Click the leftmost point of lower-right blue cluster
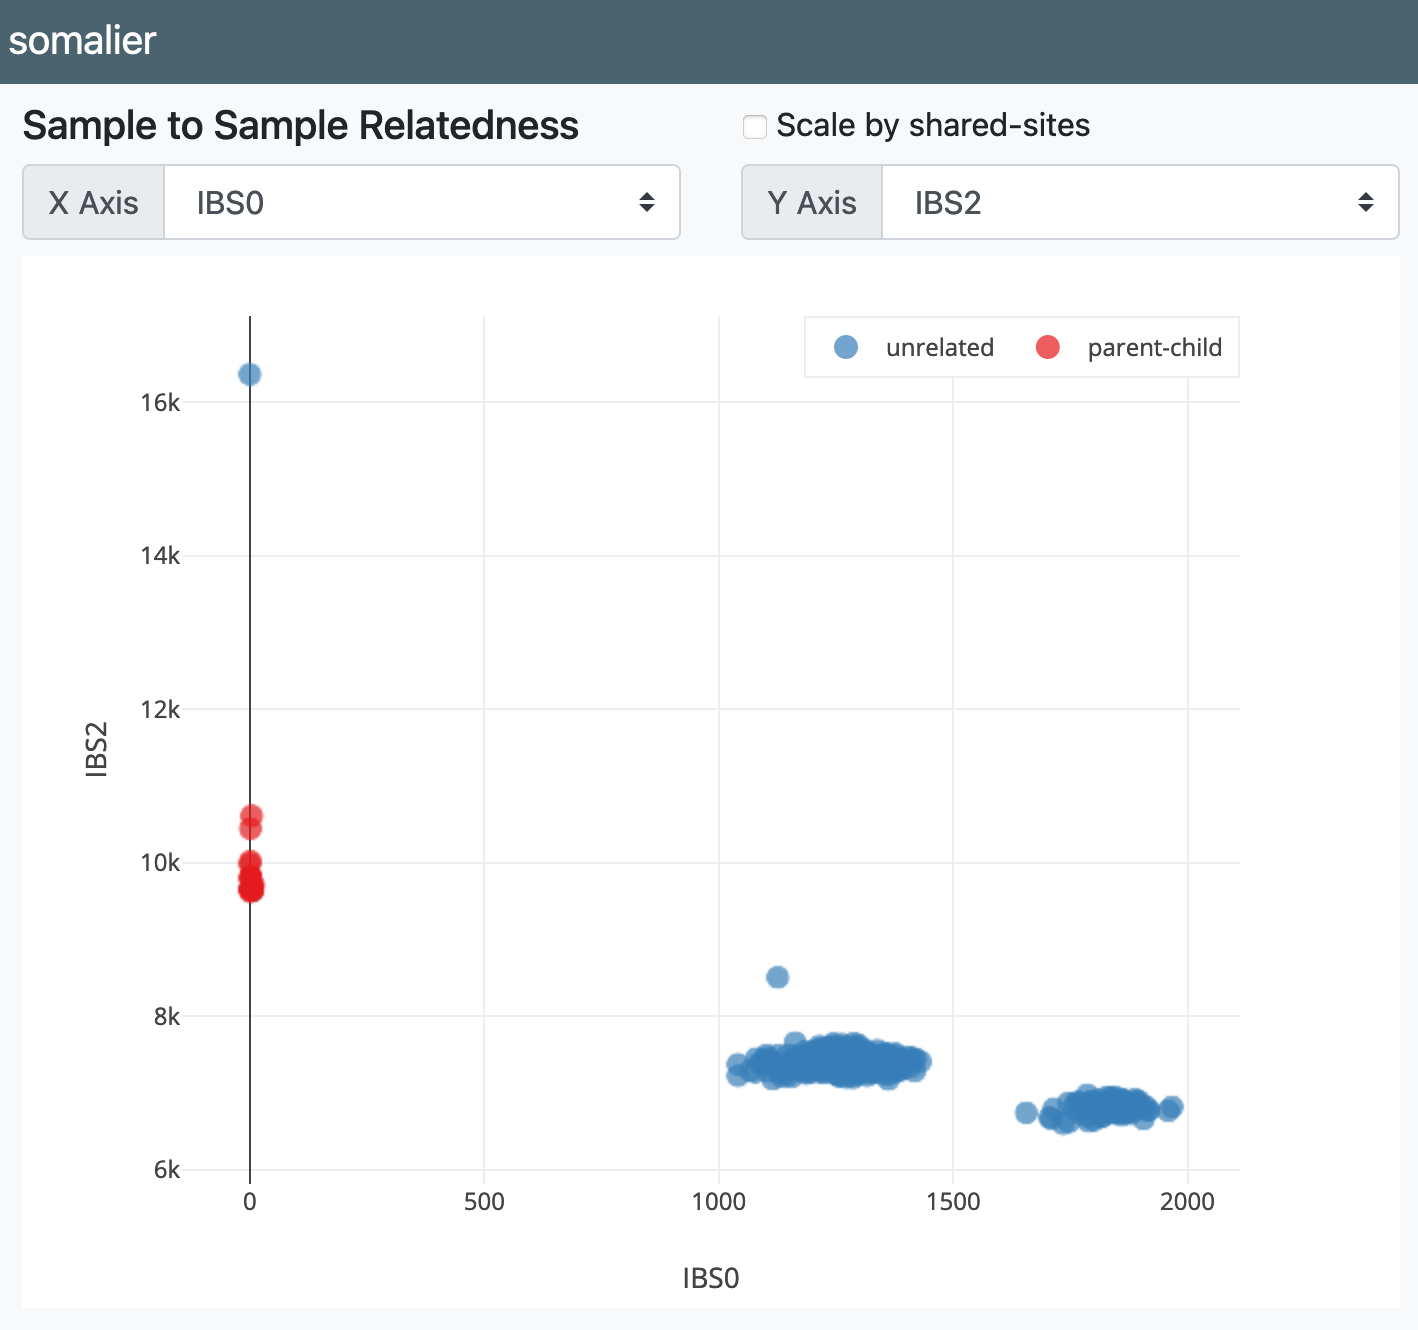1418x1330 pixels. (1026, 1112)
